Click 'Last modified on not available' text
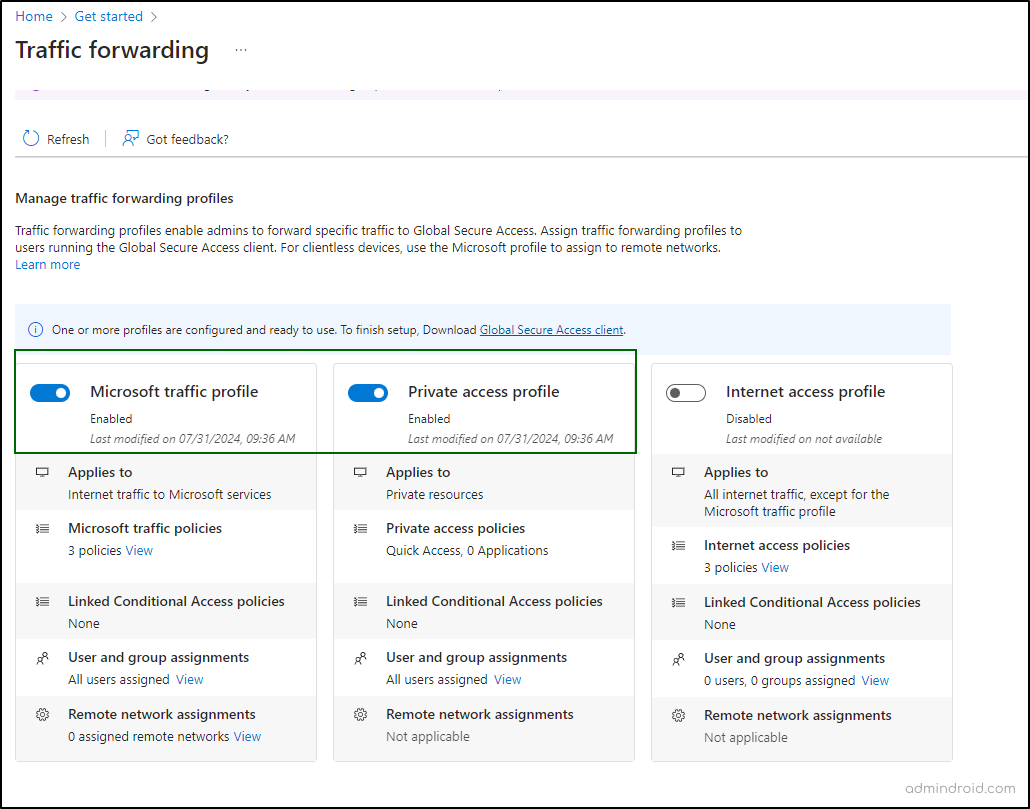Screen dimensions: 1030x809 804,439
